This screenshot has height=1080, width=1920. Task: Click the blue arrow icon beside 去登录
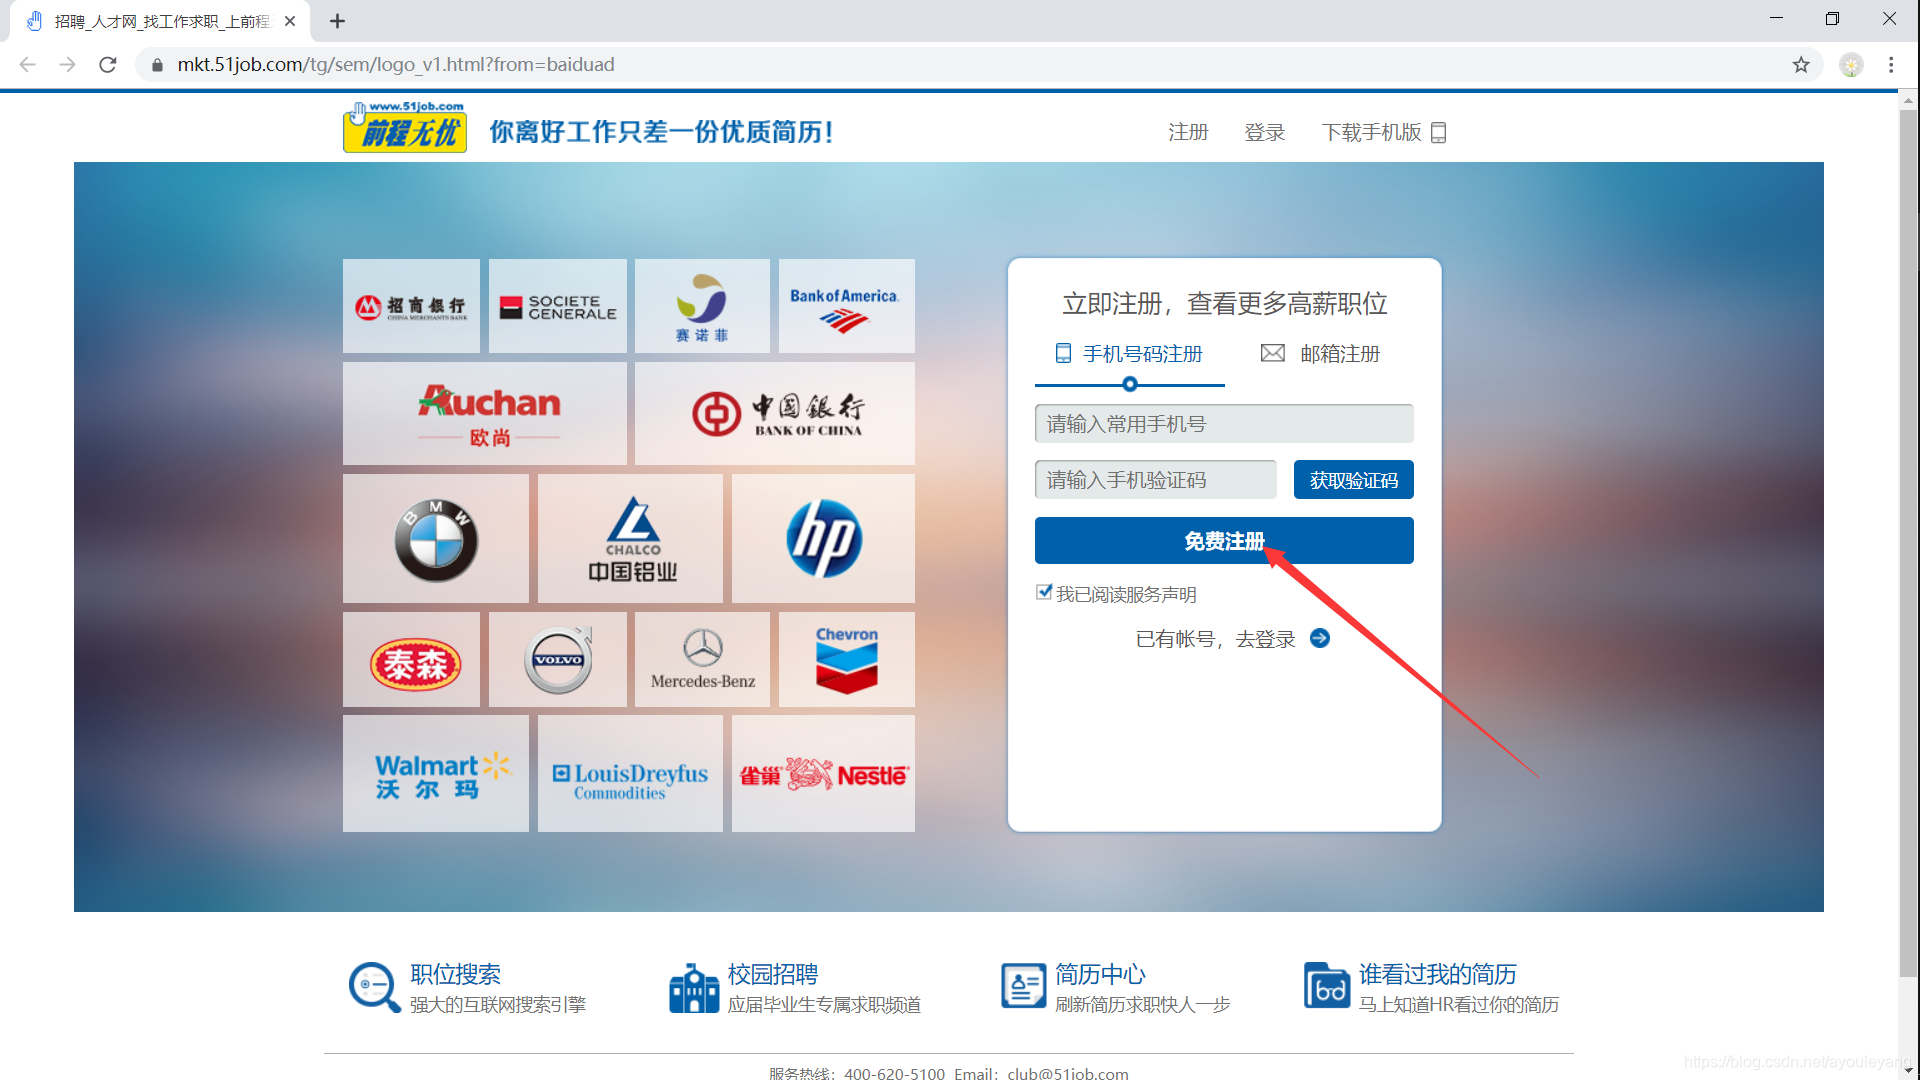(x=1320, y=638)
